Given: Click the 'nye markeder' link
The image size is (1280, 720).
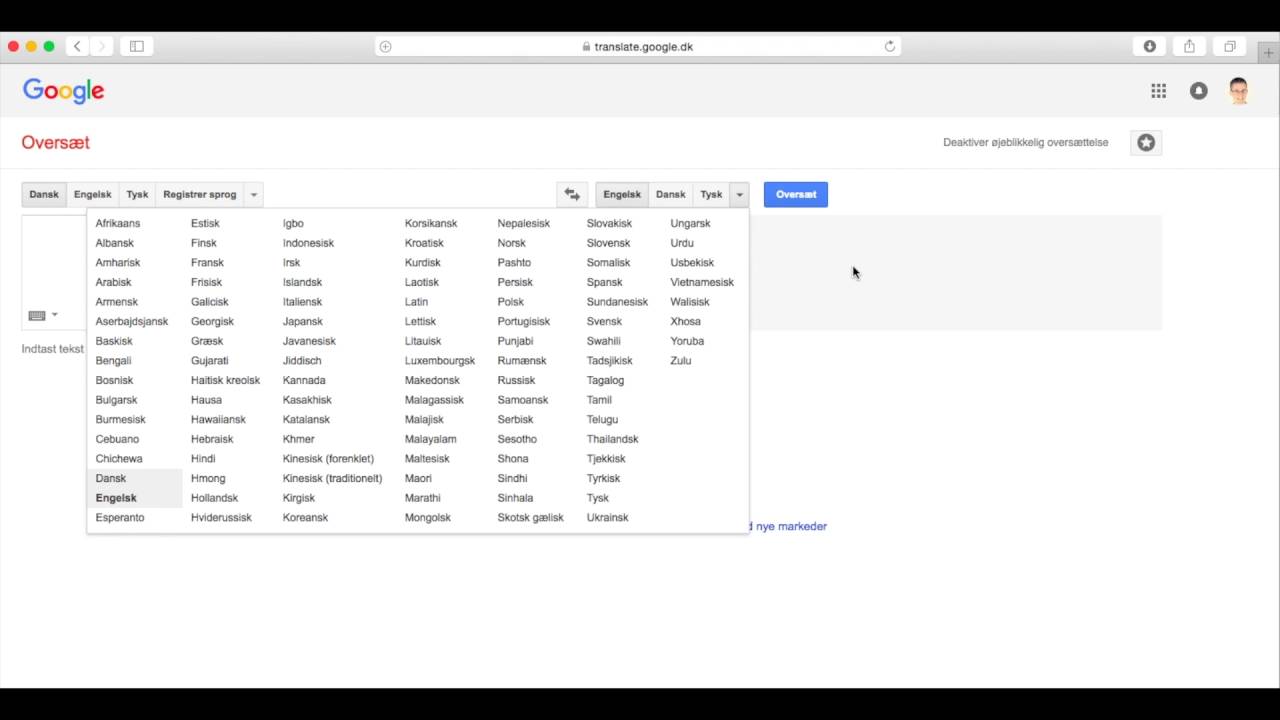Looking at the screenshot, I should point(791,526).
